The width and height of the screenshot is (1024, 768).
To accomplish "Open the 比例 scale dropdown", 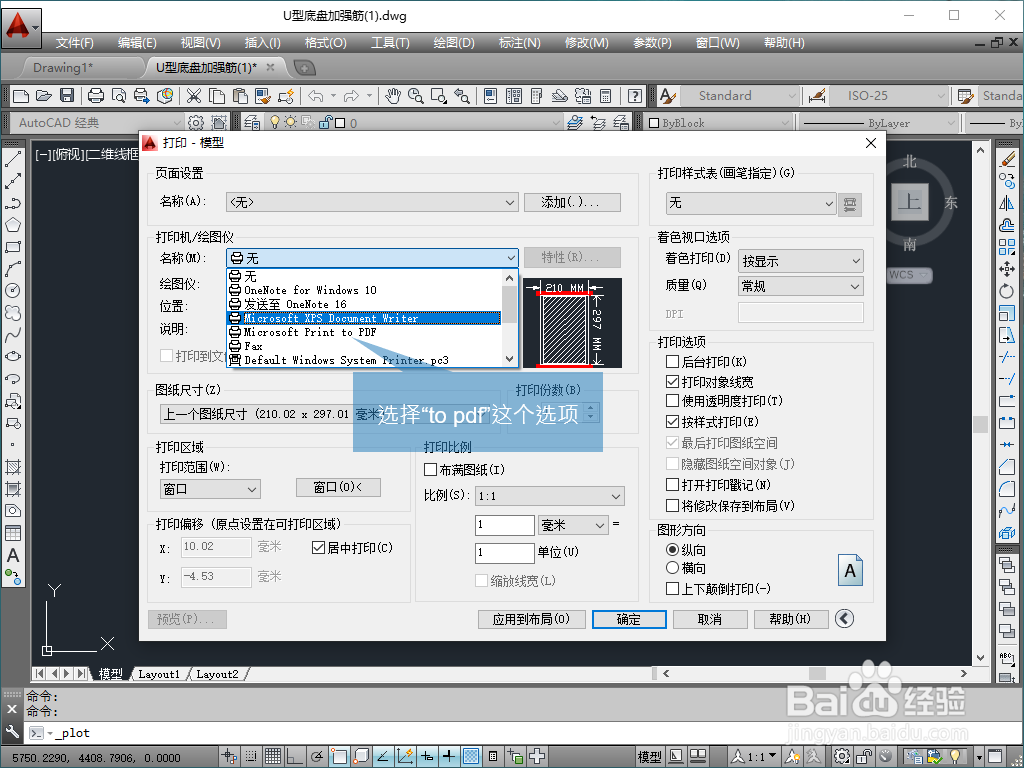I will point(550,496).
